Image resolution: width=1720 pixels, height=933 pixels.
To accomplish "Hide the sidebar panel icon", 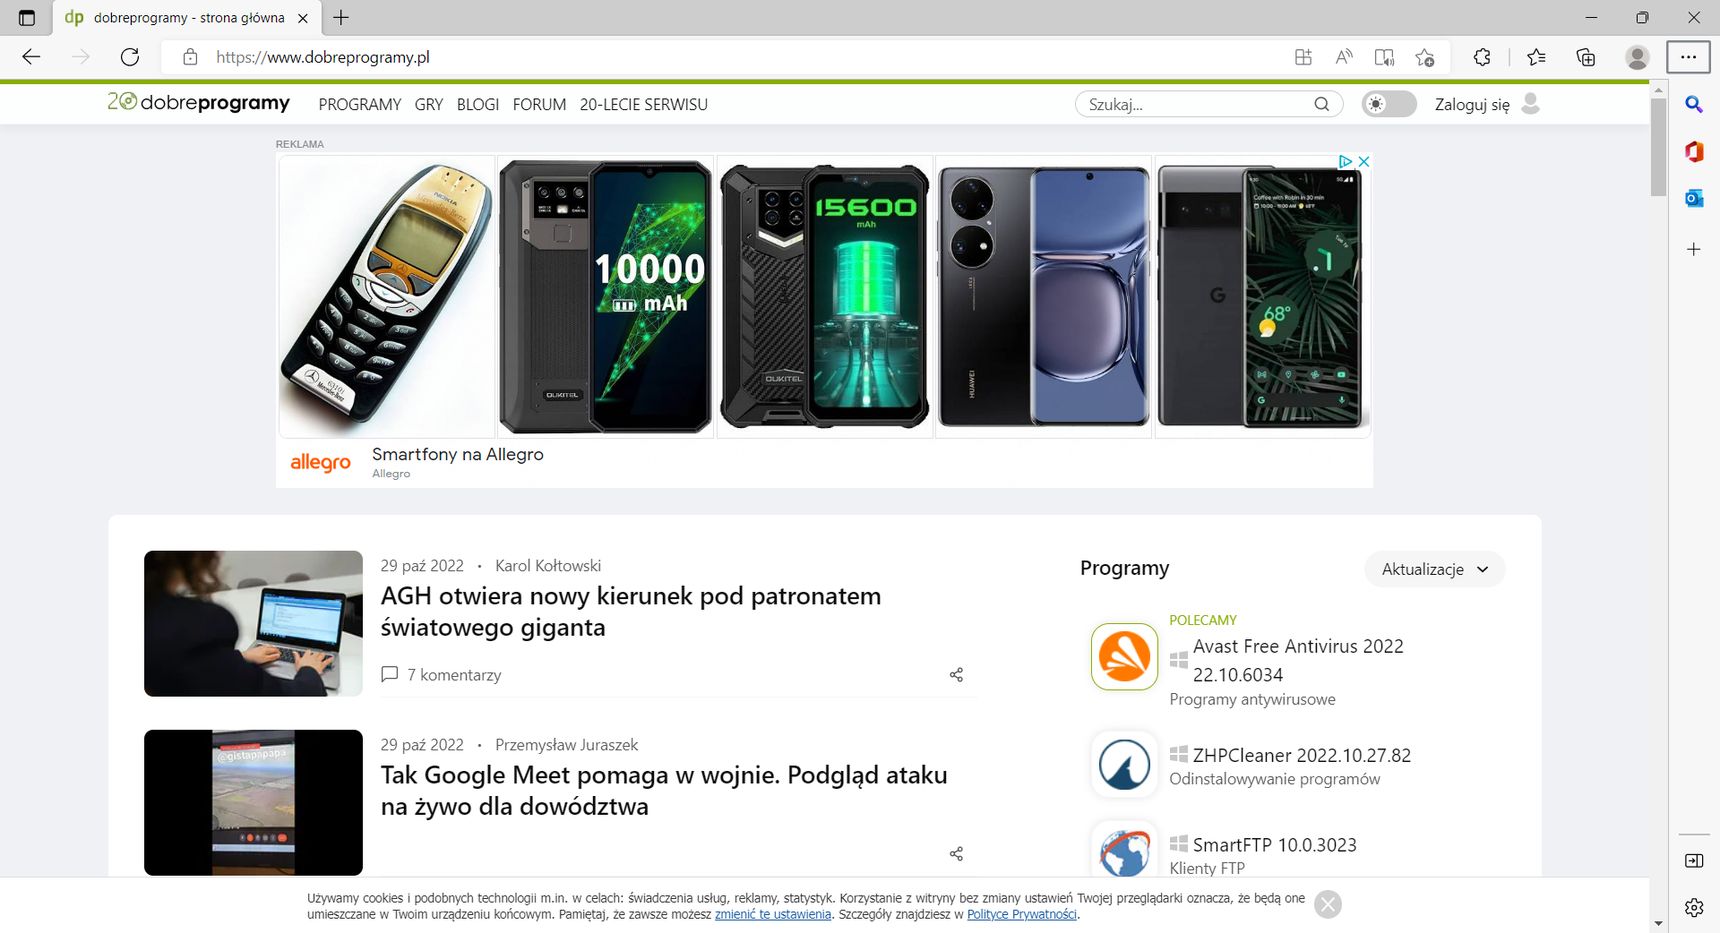I will tap(1694, 860).
